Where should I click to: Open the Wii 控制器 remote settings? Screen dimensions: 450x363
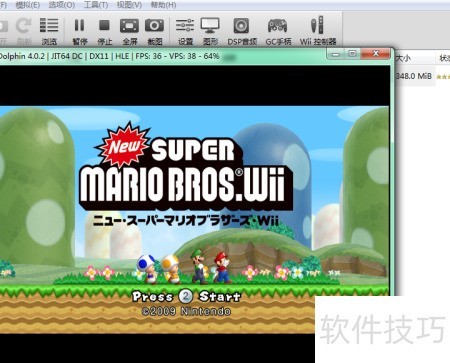point(317,31)
